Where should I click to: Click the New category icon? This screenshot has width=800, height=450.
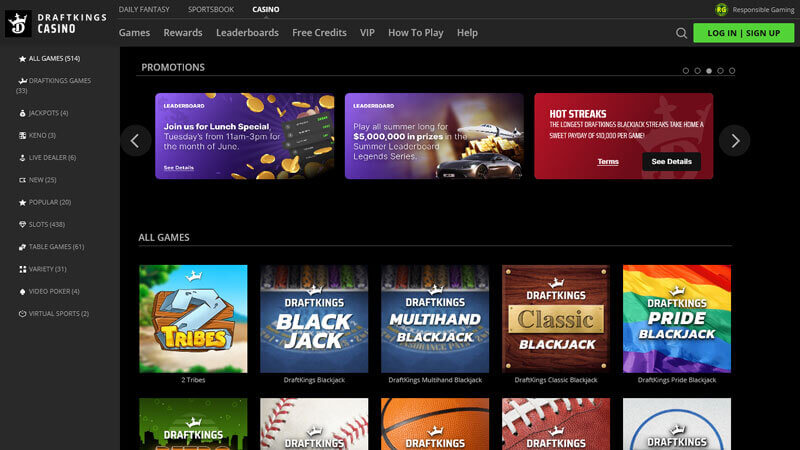point(22,180)
